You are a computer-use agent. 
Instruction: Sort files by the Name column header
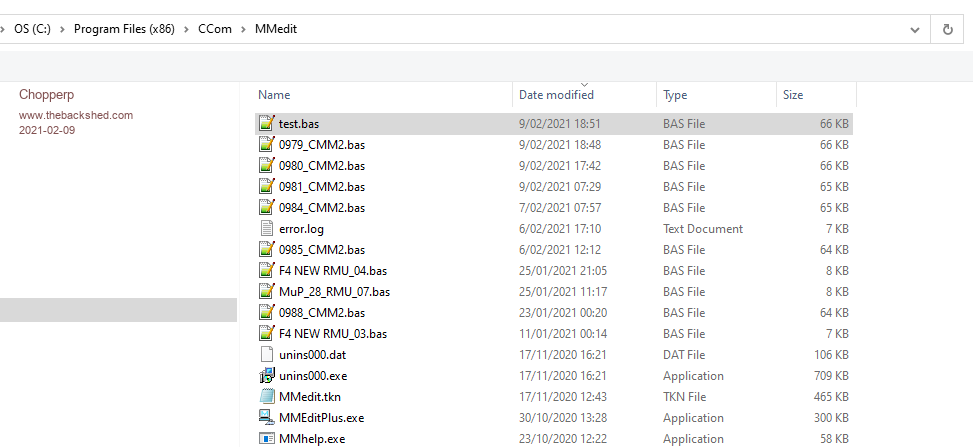tap(274, 95)
